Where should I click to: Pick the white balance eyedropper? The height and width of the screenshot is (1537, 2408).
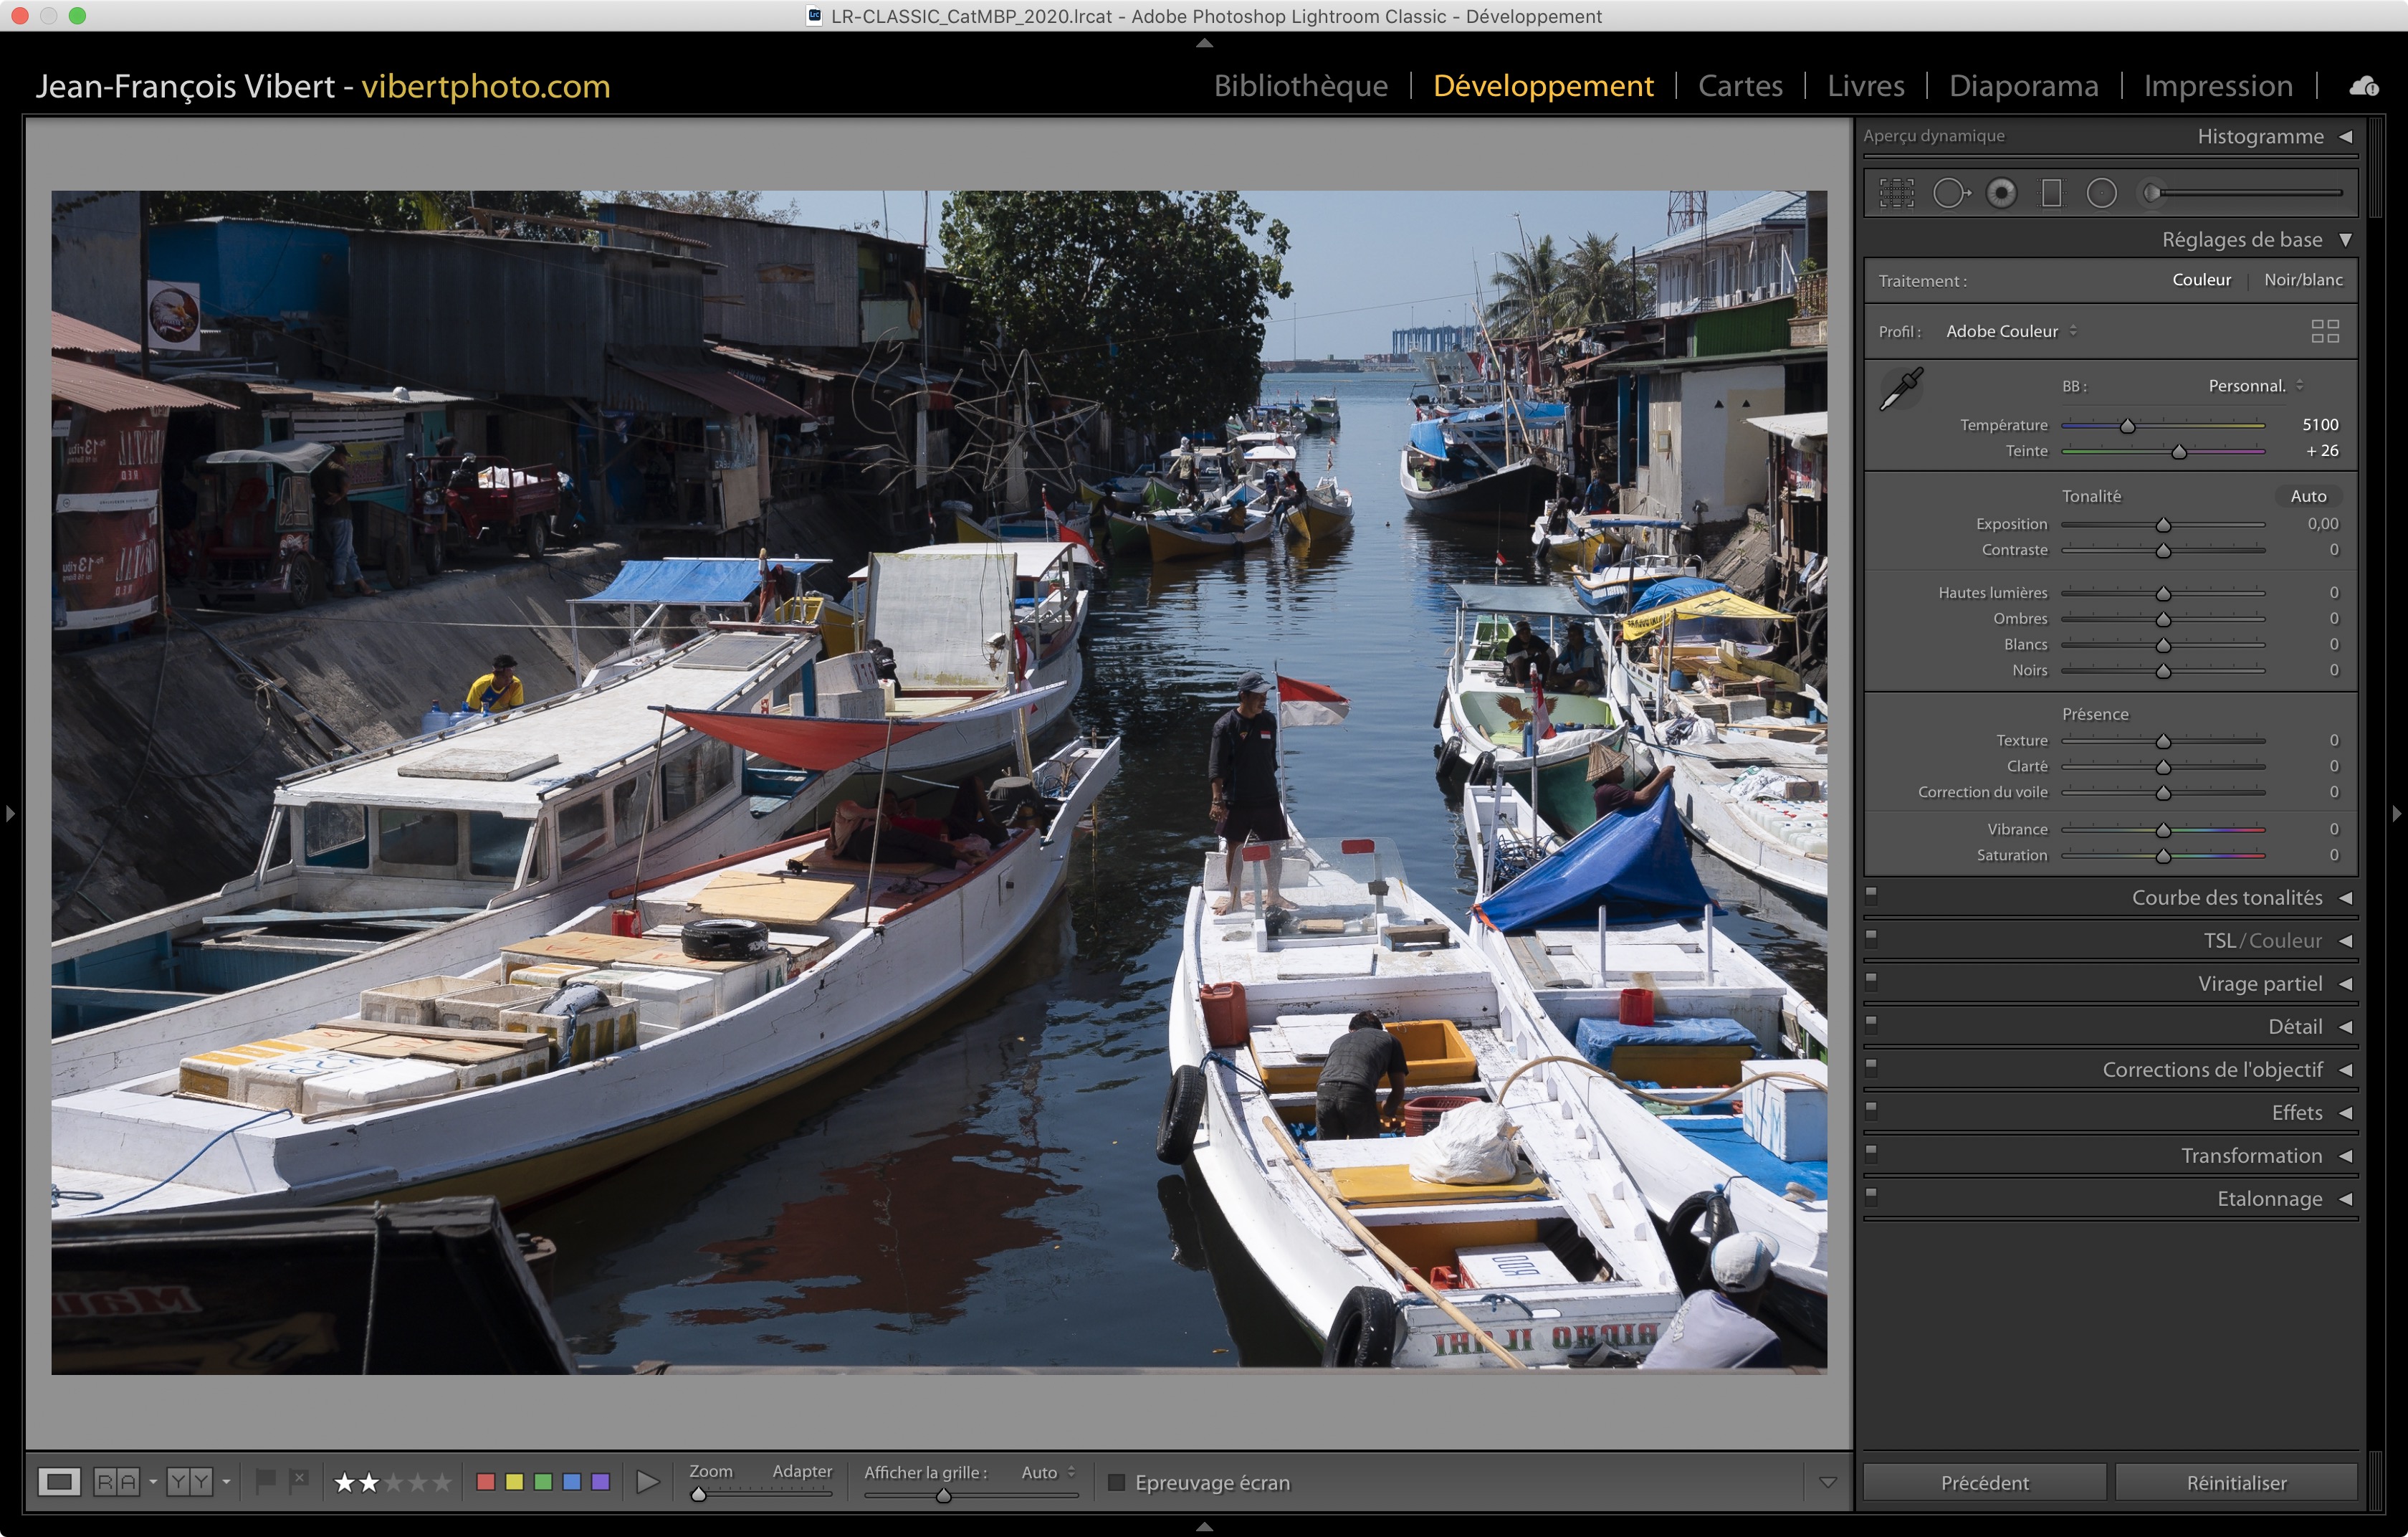[x=1900, y=389]
